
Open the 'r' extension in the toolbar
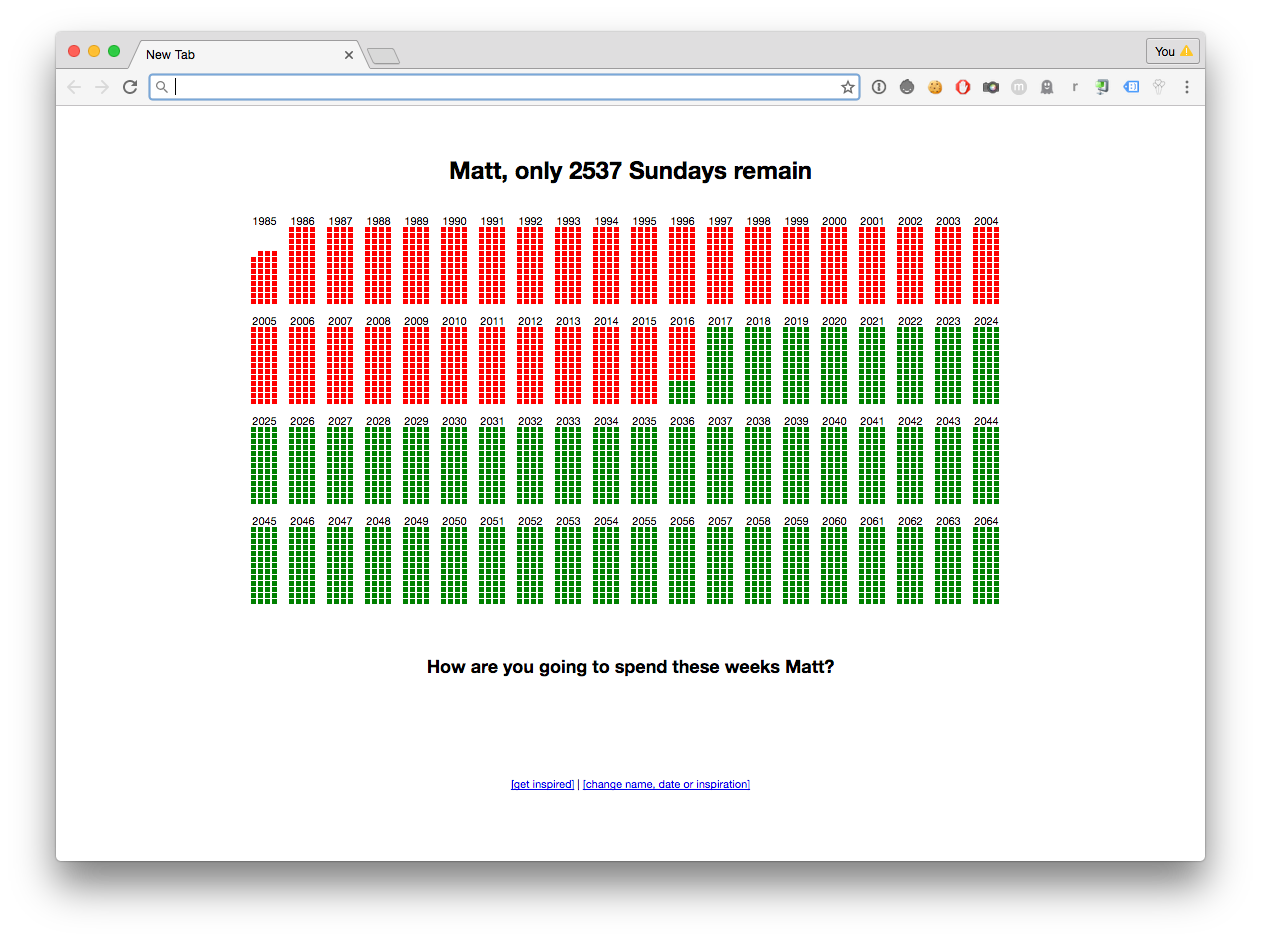1075,87
